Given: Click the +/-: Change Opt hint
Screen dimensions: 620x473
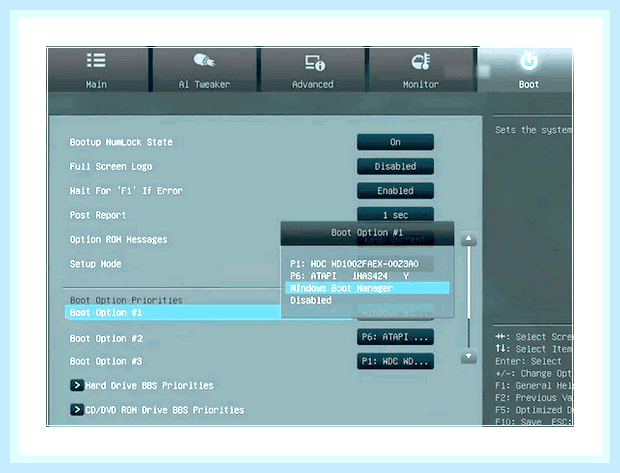Looking at the screenshot, I should pyautogui.click(x=533, y=373).
